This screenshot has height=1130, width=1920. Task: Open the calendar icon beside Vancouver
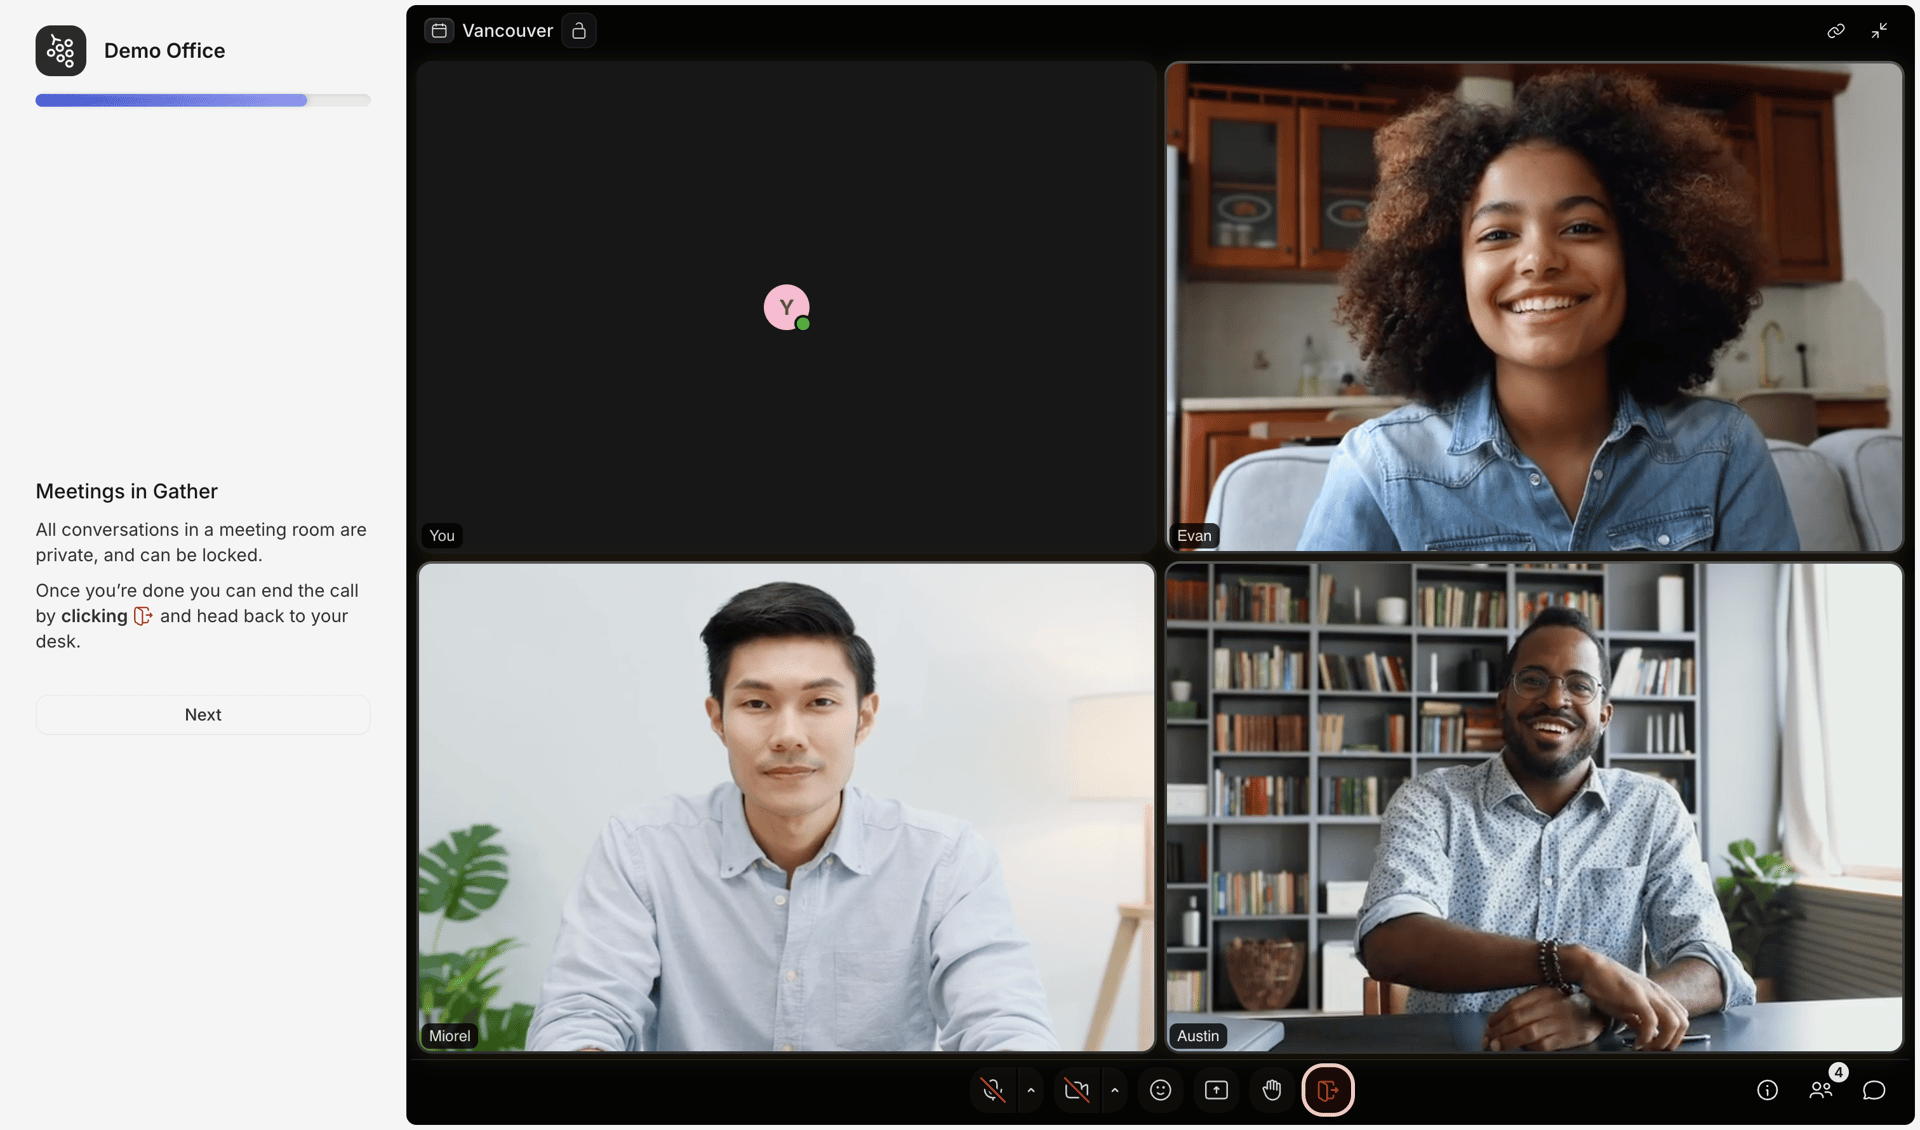point(439,30)
